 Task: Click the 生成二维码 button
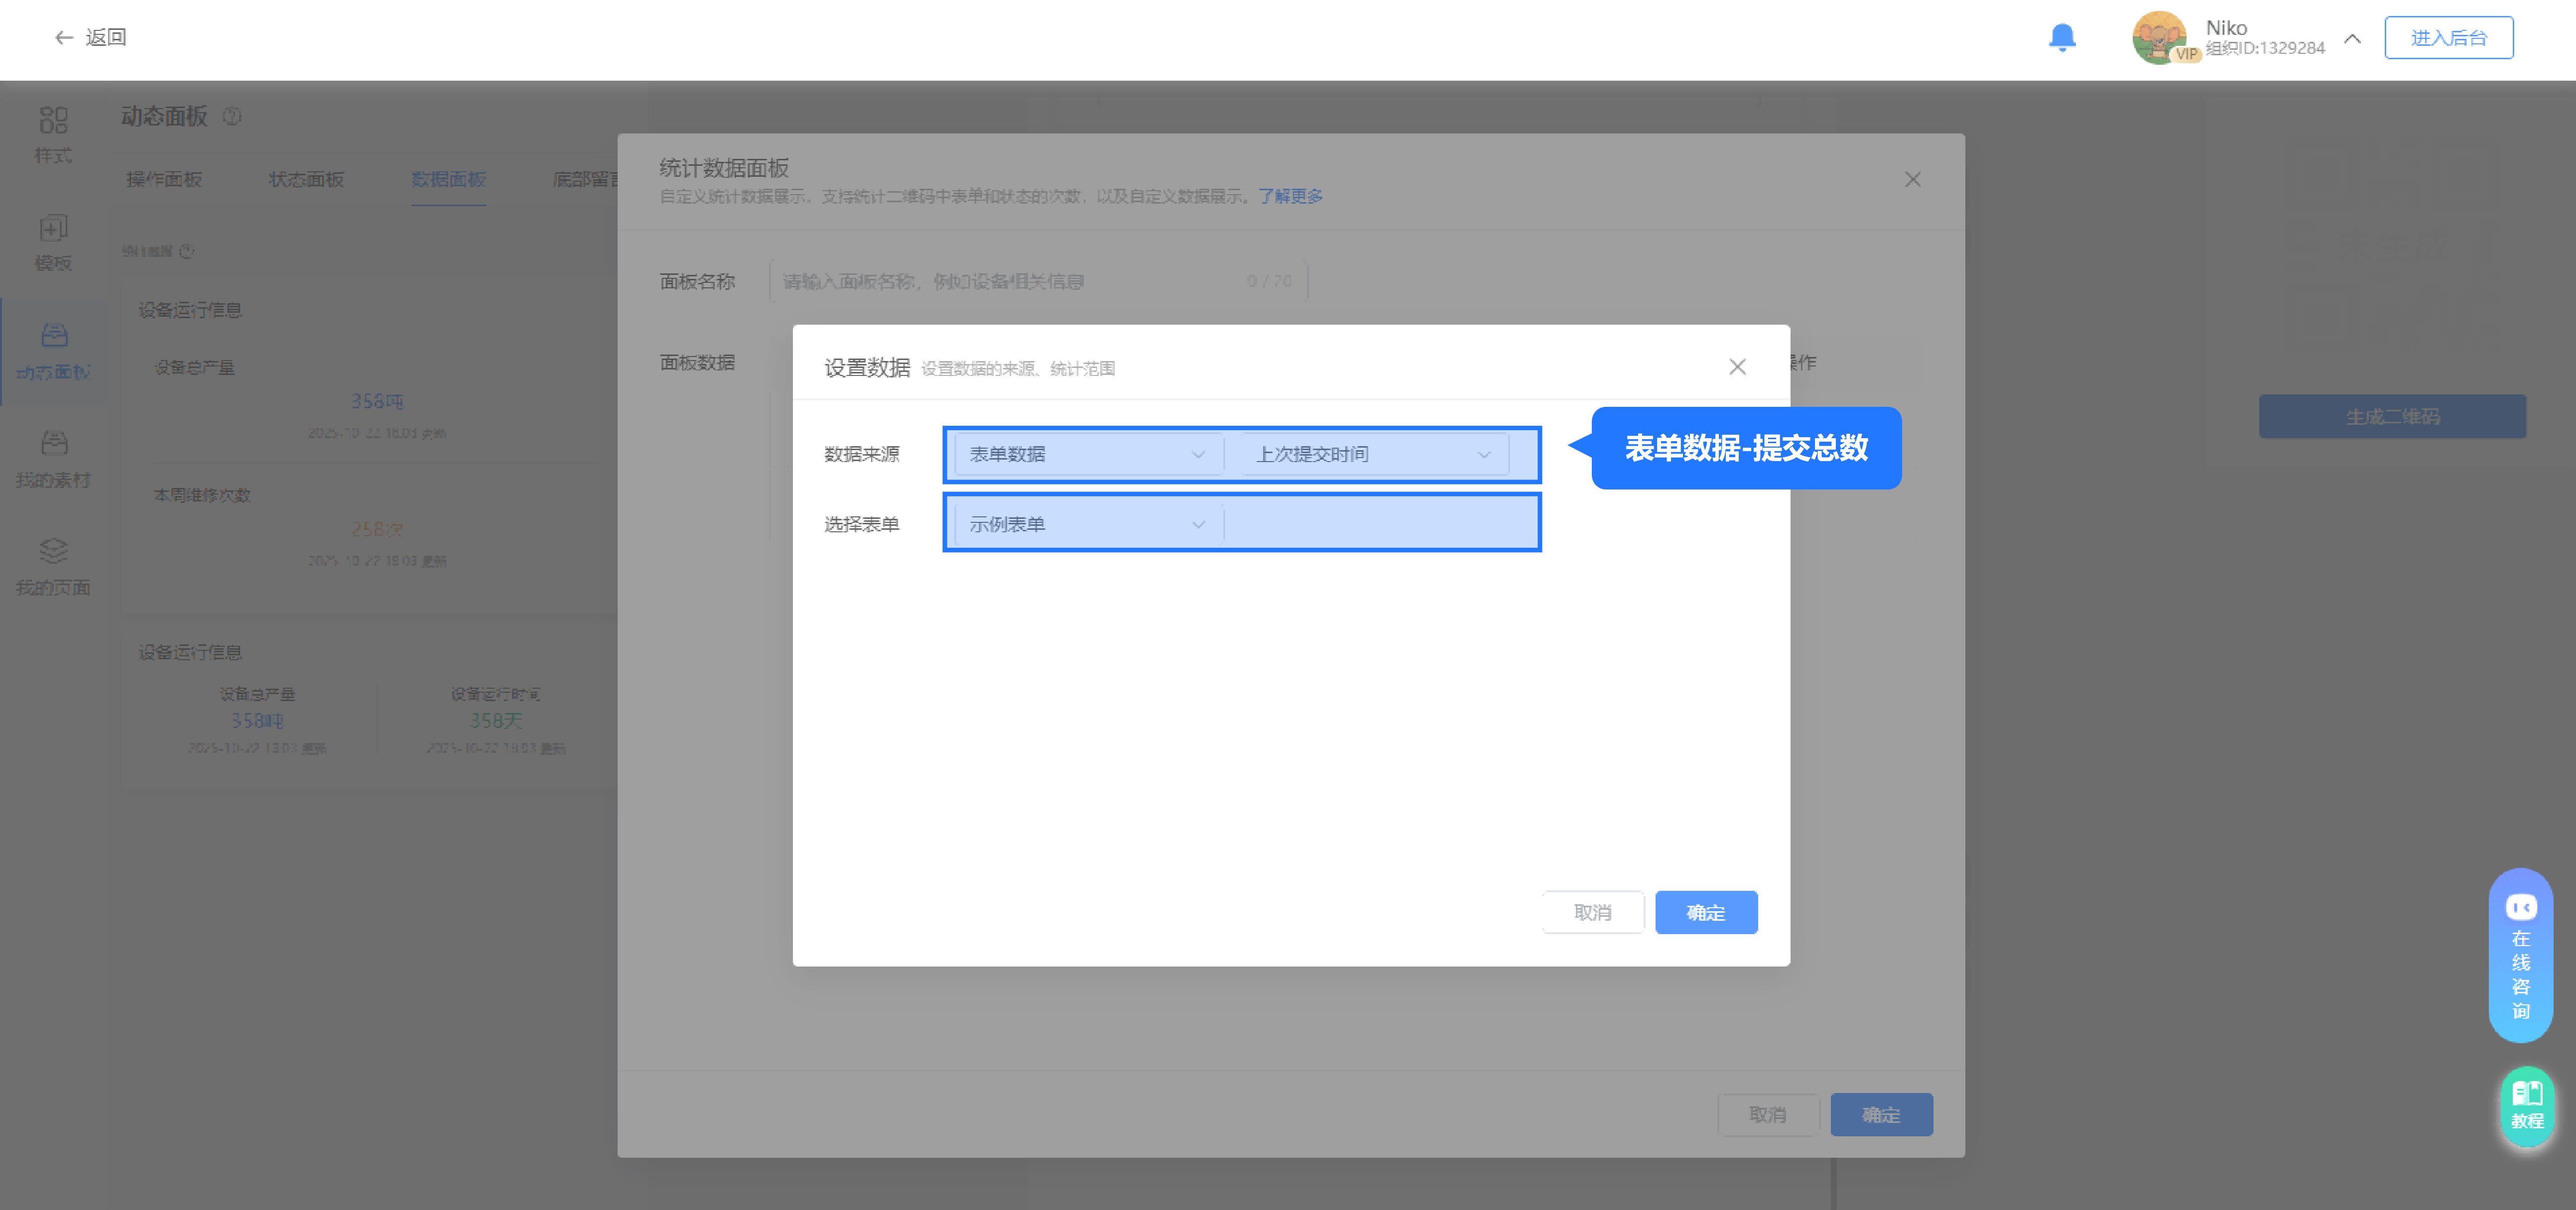point(2392,416)
